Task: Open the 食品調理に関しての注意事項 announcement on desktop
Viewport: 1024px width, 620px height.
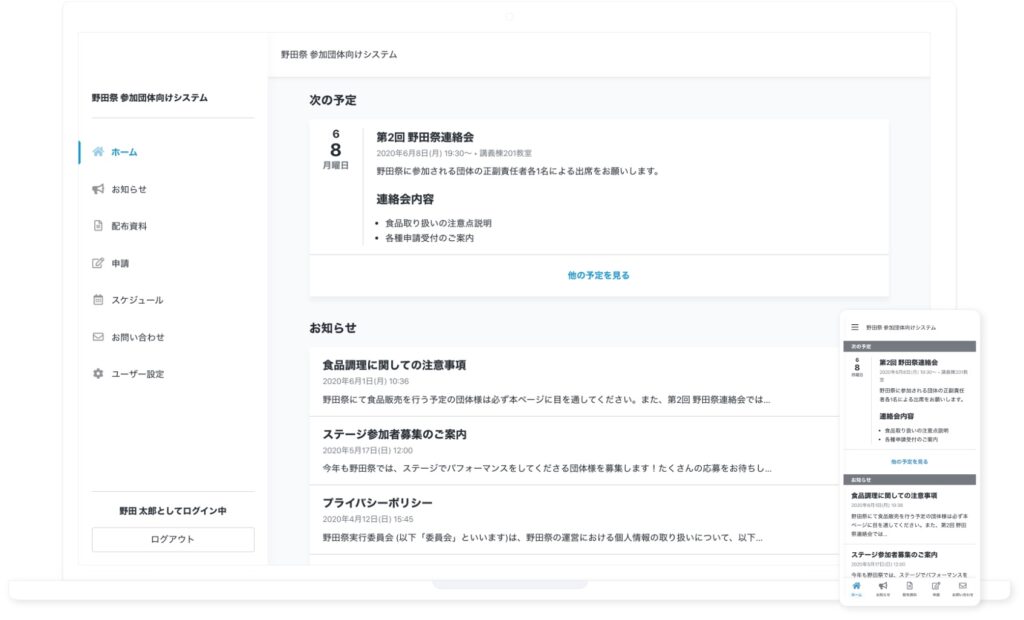Action: [x=394, y=365]
